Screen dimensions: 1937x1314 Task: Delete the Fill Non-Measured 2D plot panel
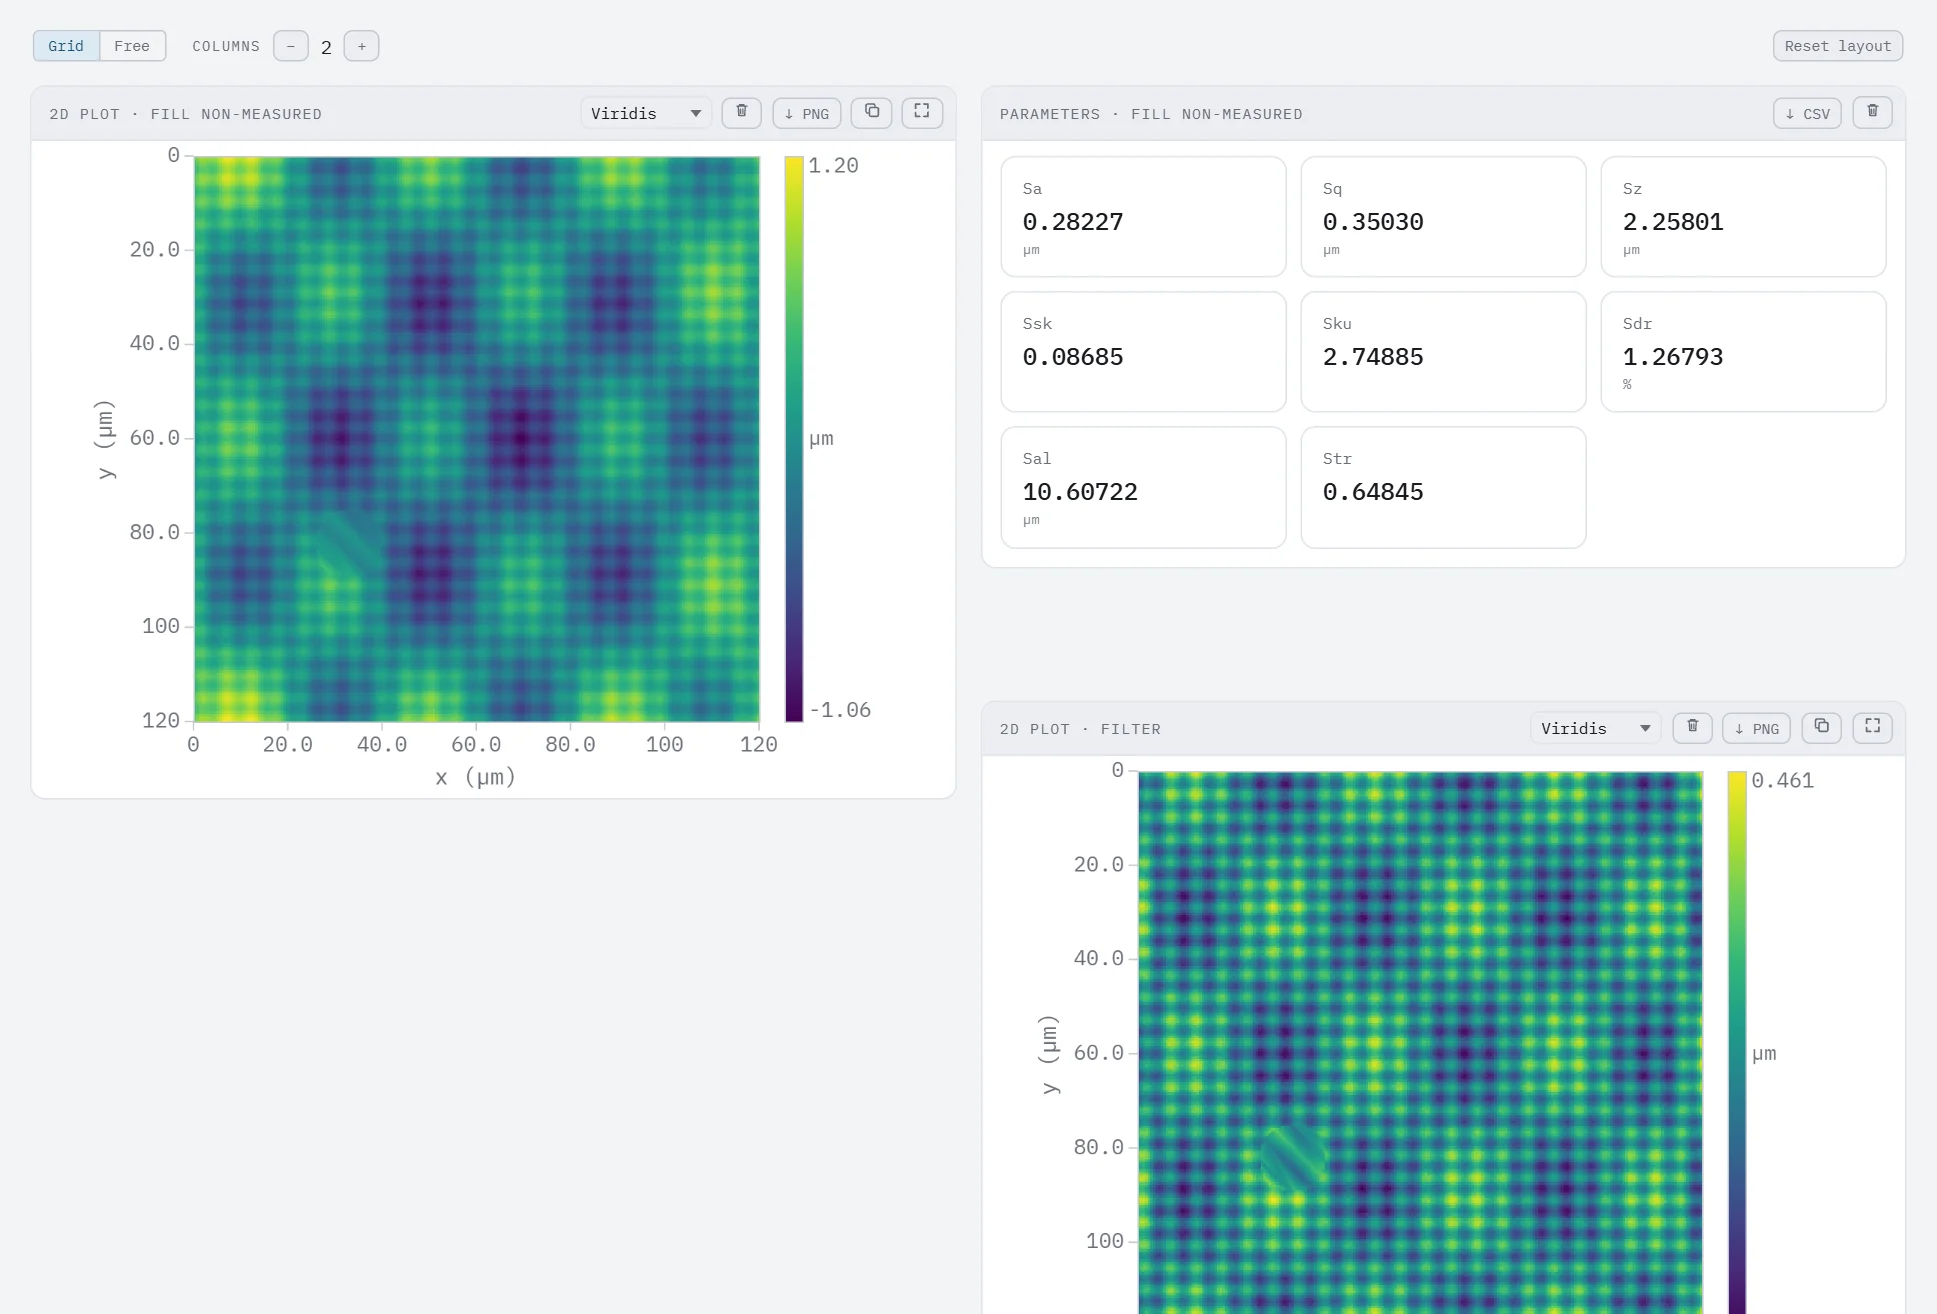click(742, 112)
